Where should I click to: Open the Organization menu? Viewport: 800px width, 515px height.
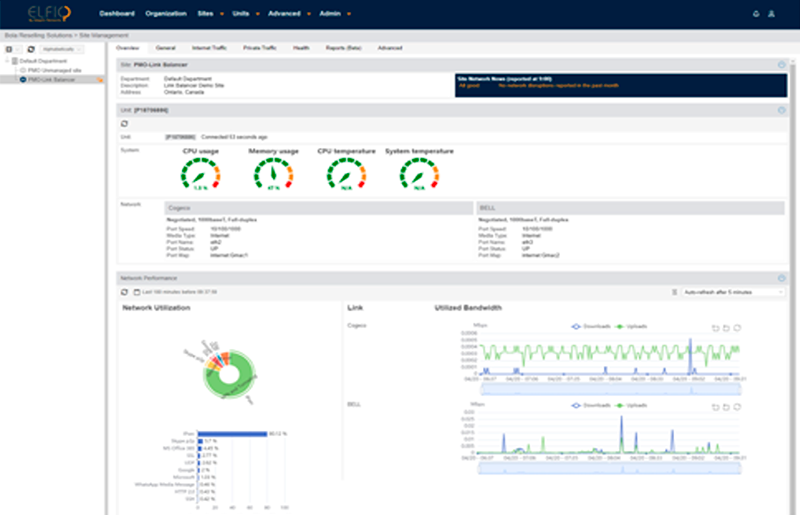coord(165,14)
